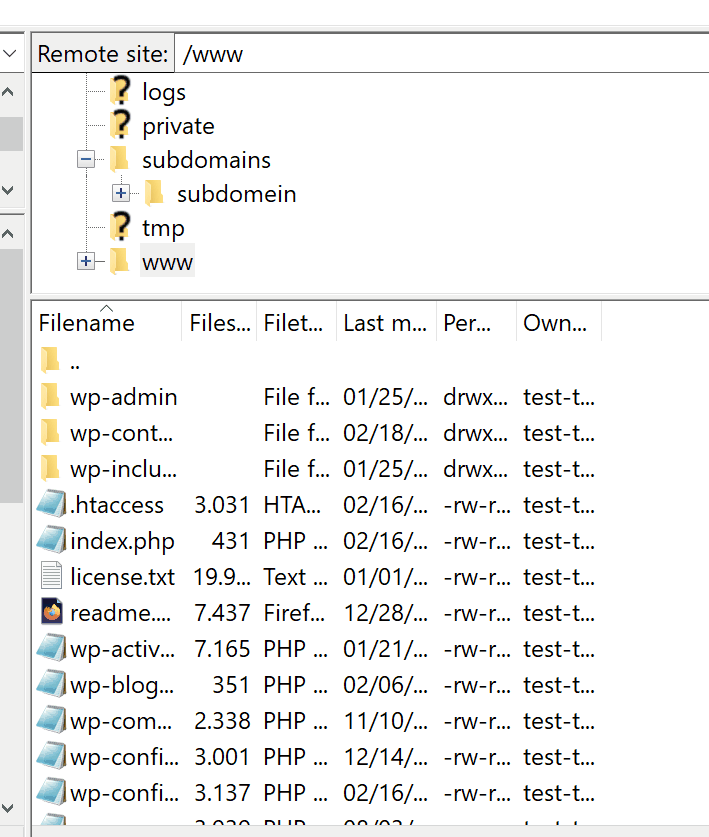This screenshot has height=837, width=709.
Task: Click the wp-com... PHP file icon
Action: (x=51, y=720)
